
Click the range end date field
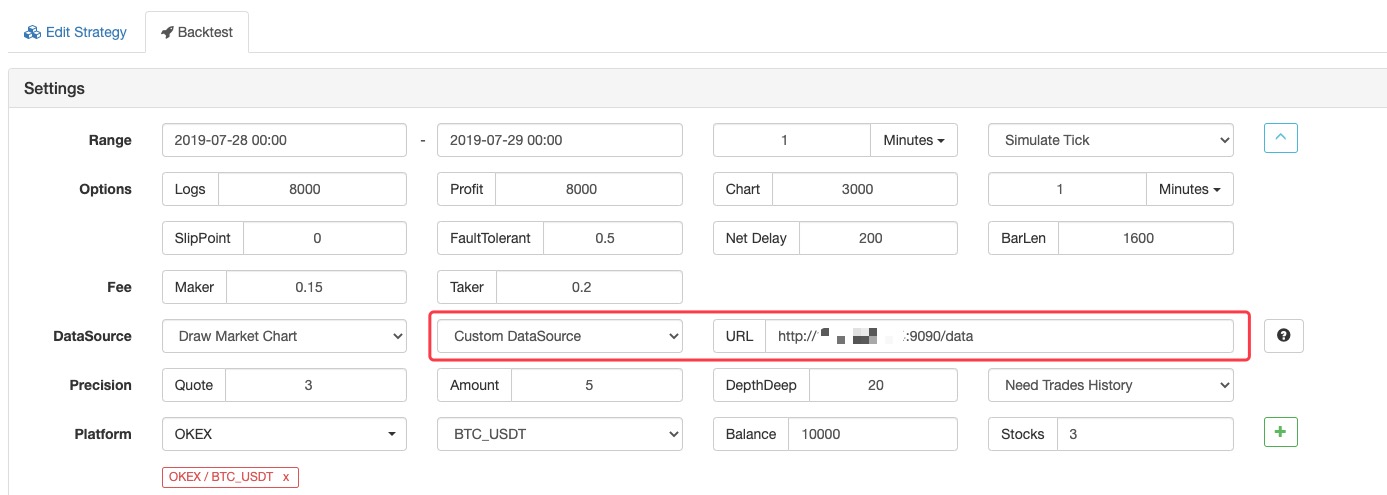pos(559,140)
